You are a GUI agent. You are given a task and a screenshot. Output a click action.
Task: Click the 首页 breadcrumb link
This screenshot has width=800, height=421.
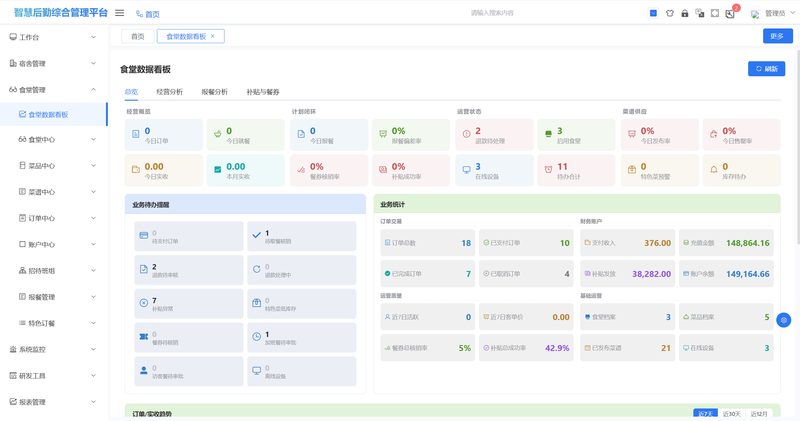click(148, 14)
